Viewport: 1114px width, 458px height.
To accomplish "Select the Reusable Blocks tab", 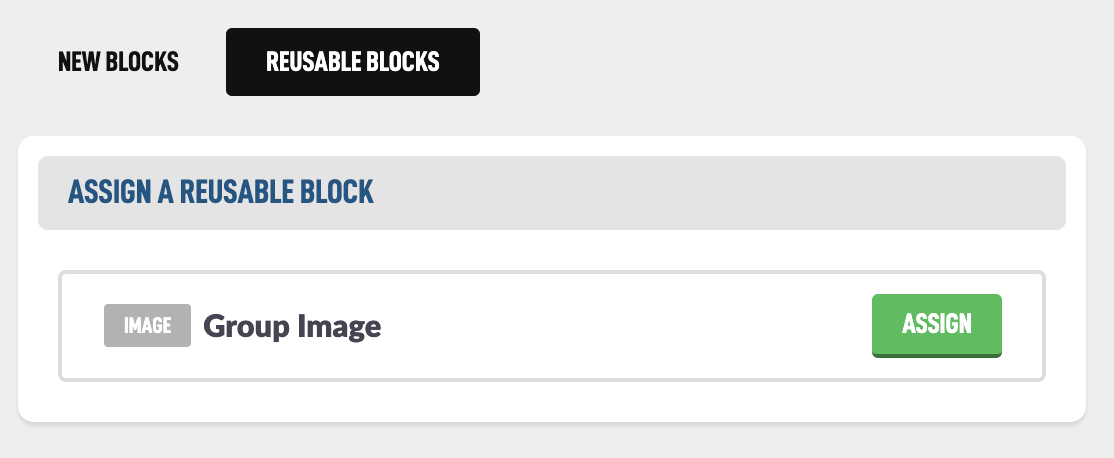I will pyautogui.click(x=352, y=62).
